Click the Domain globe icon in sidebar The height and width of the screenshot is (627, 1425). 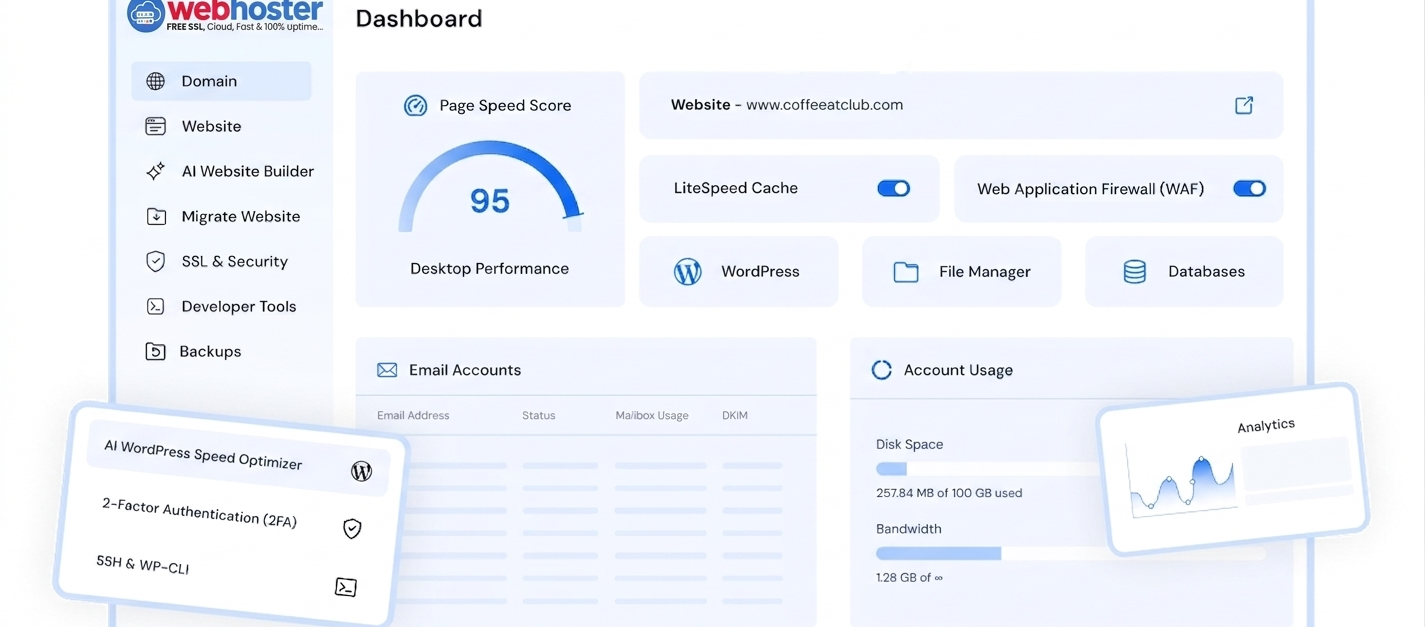155,82
